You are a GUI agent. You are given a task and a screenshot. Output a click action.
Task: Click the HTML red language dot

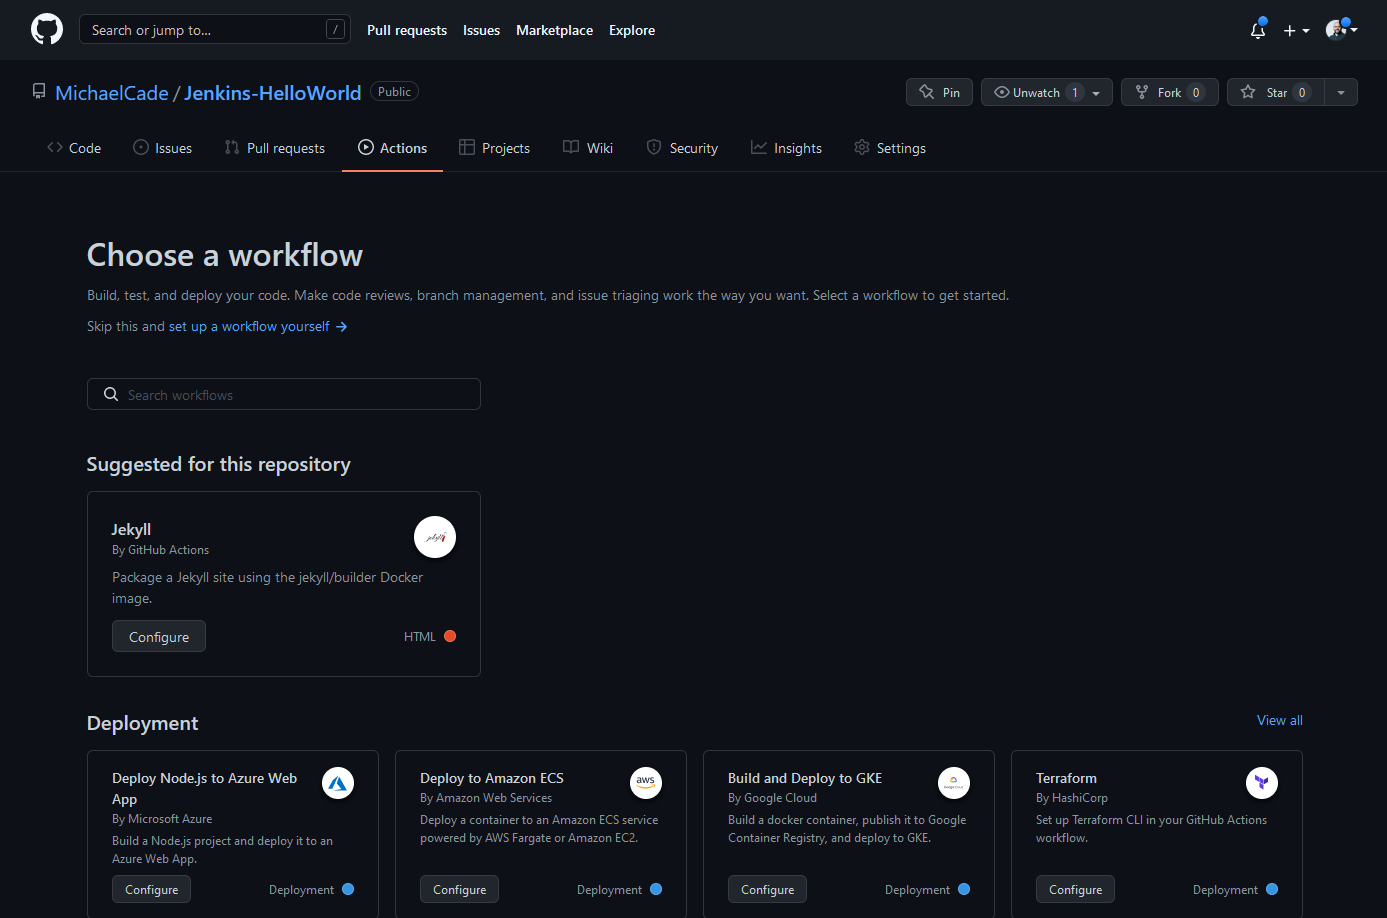pos(450,636)
